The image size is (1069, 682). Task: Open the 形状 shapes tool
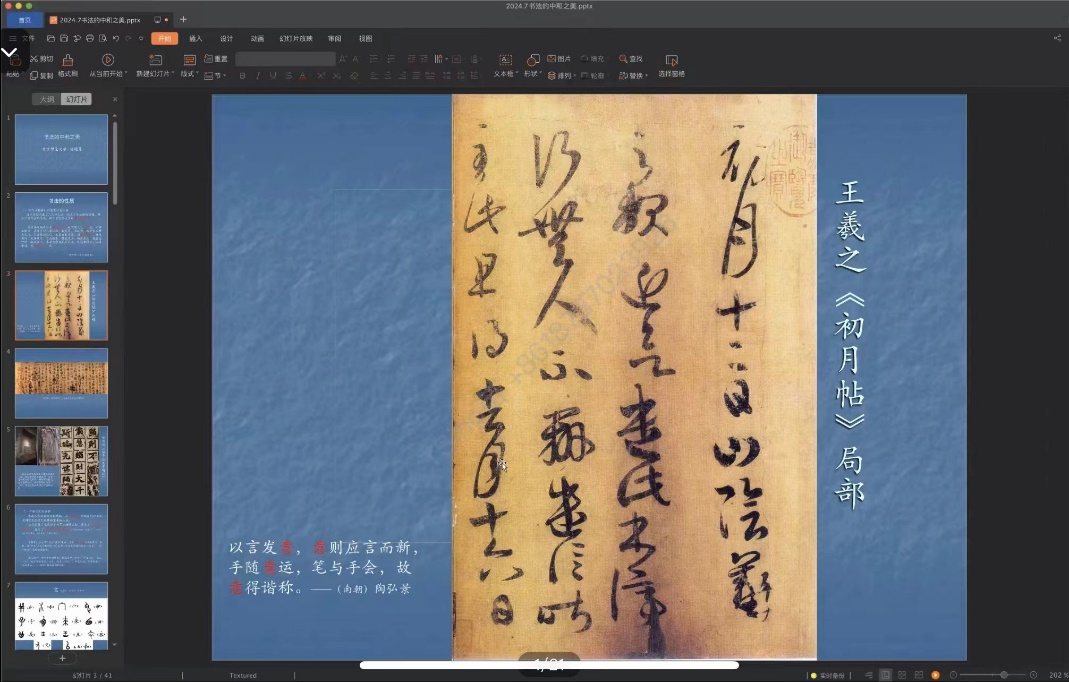tap(533, 61)
